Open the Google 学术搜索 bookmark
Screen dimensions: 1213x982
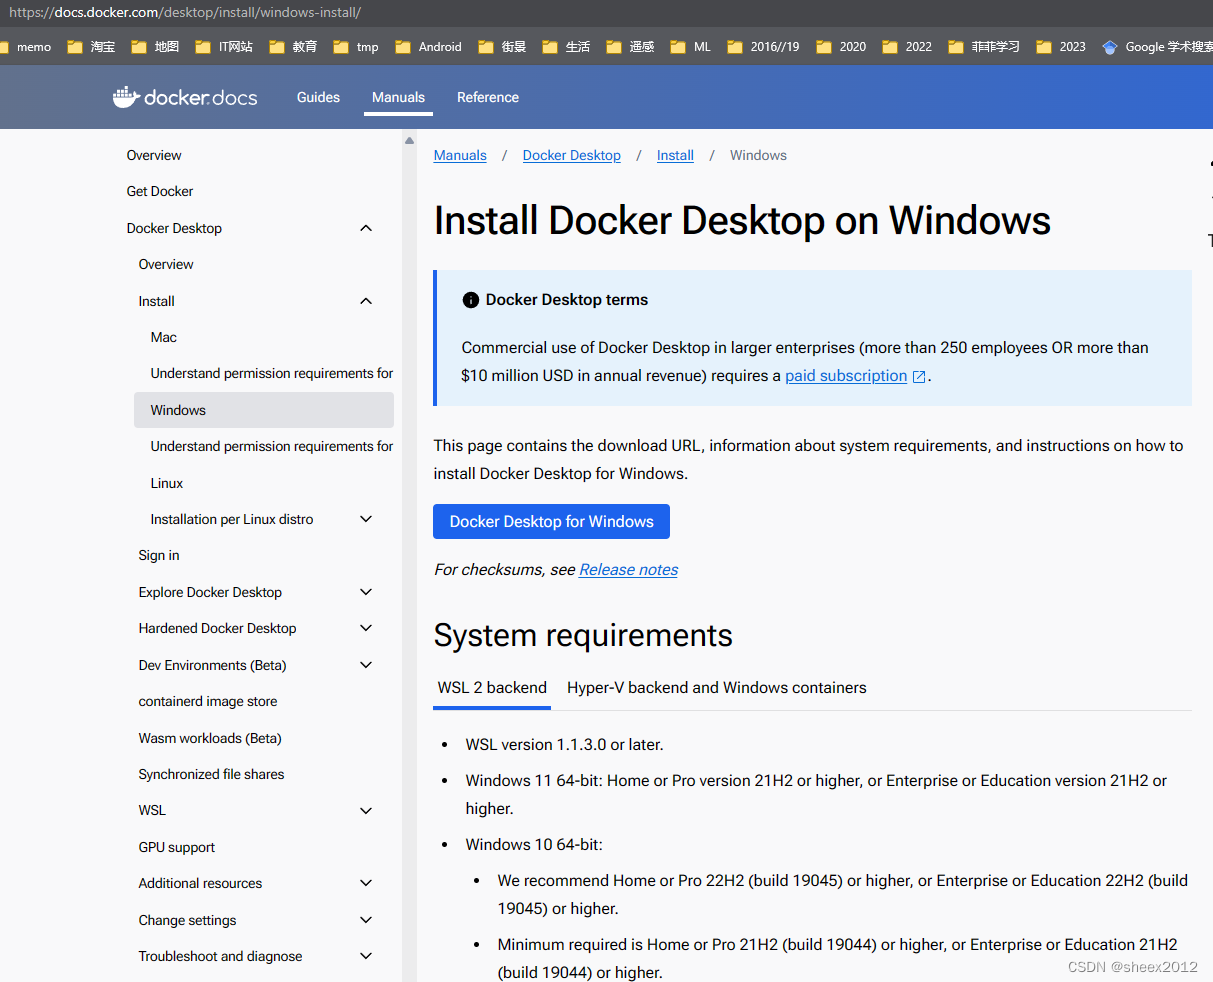[x=1157, y=47]
